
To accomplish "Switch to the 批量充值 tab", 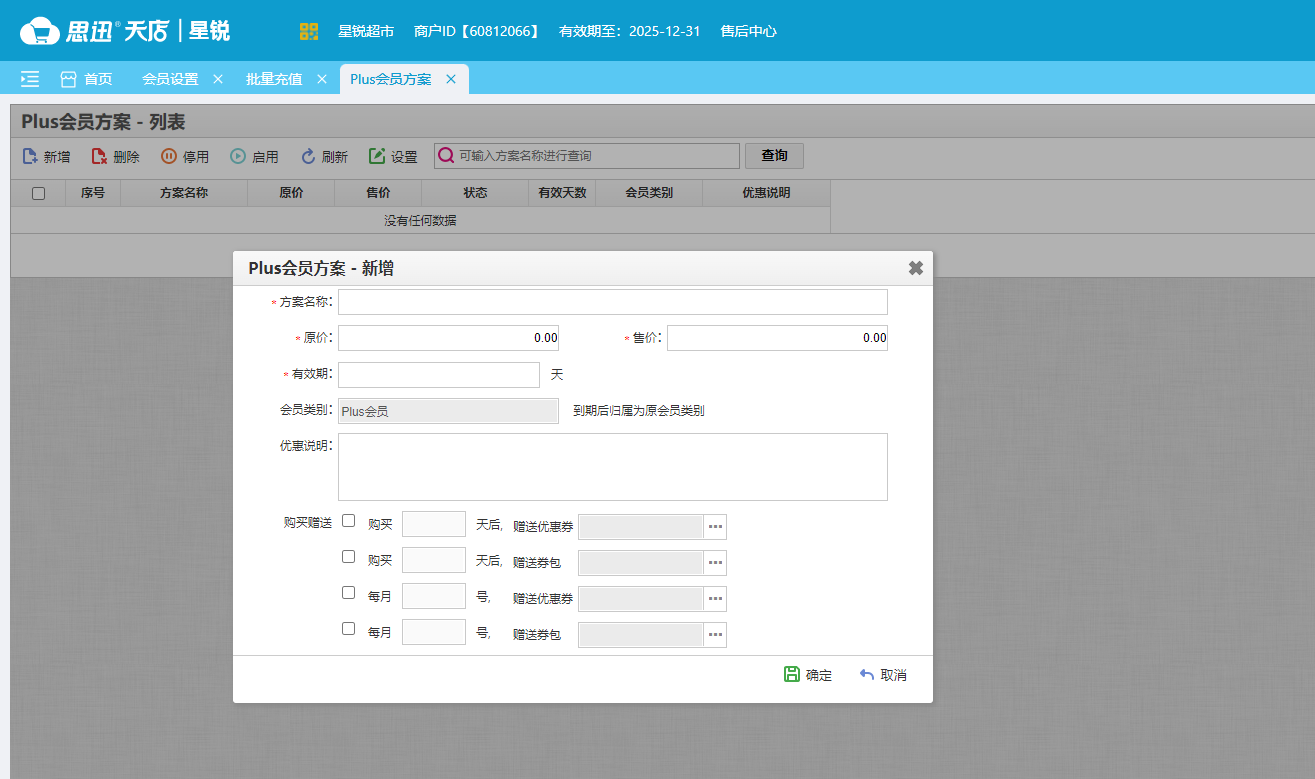I will (x=273, y=78).
